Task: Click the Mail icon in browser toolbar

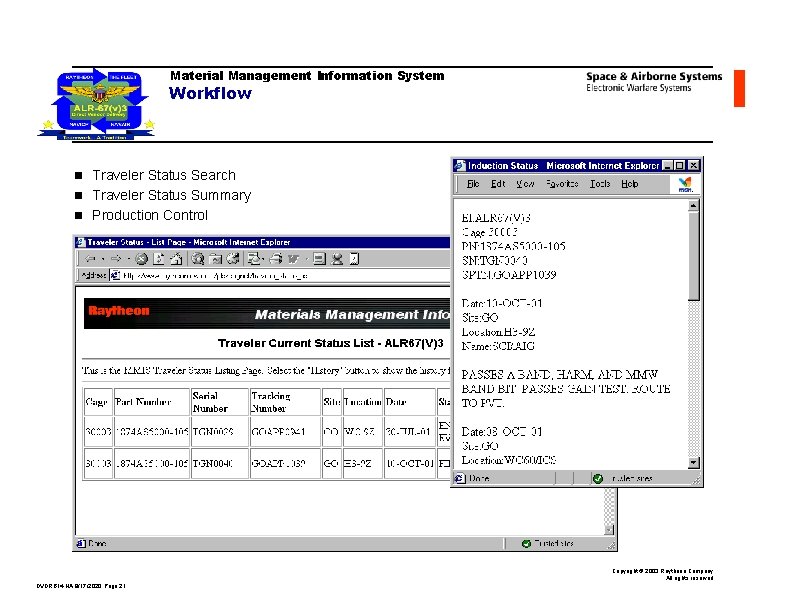Action: [x=255, y=259]
